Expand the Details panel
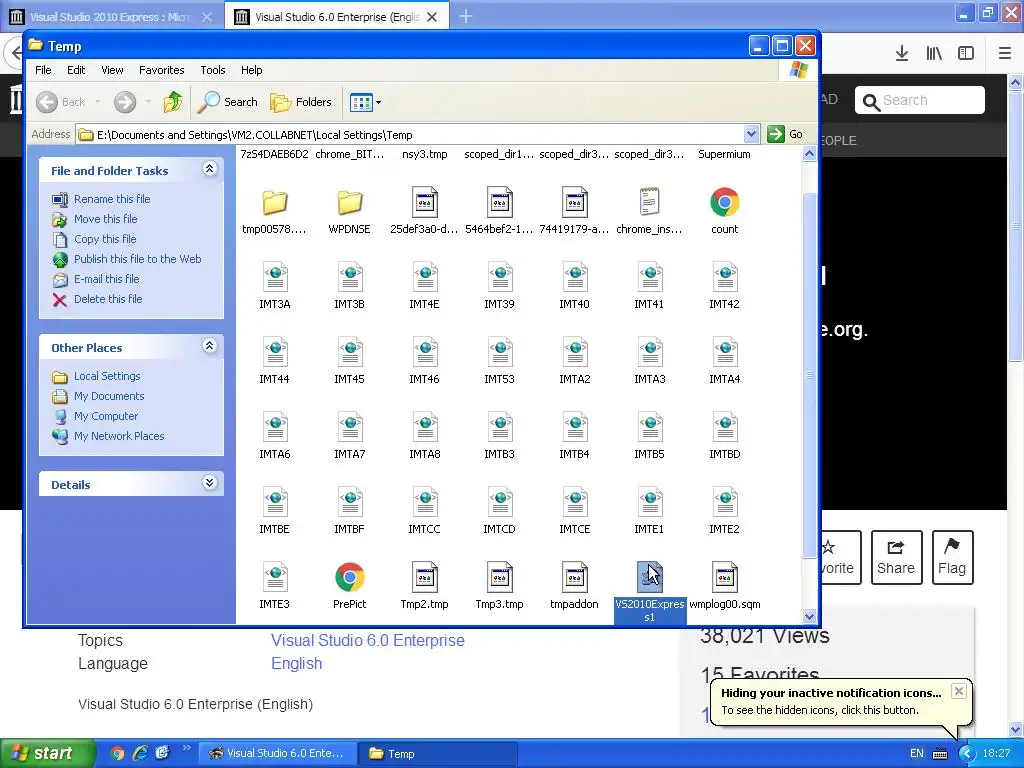Image resolution: width=1024 pixels, height=768 pixels. [x=209, y=483]
